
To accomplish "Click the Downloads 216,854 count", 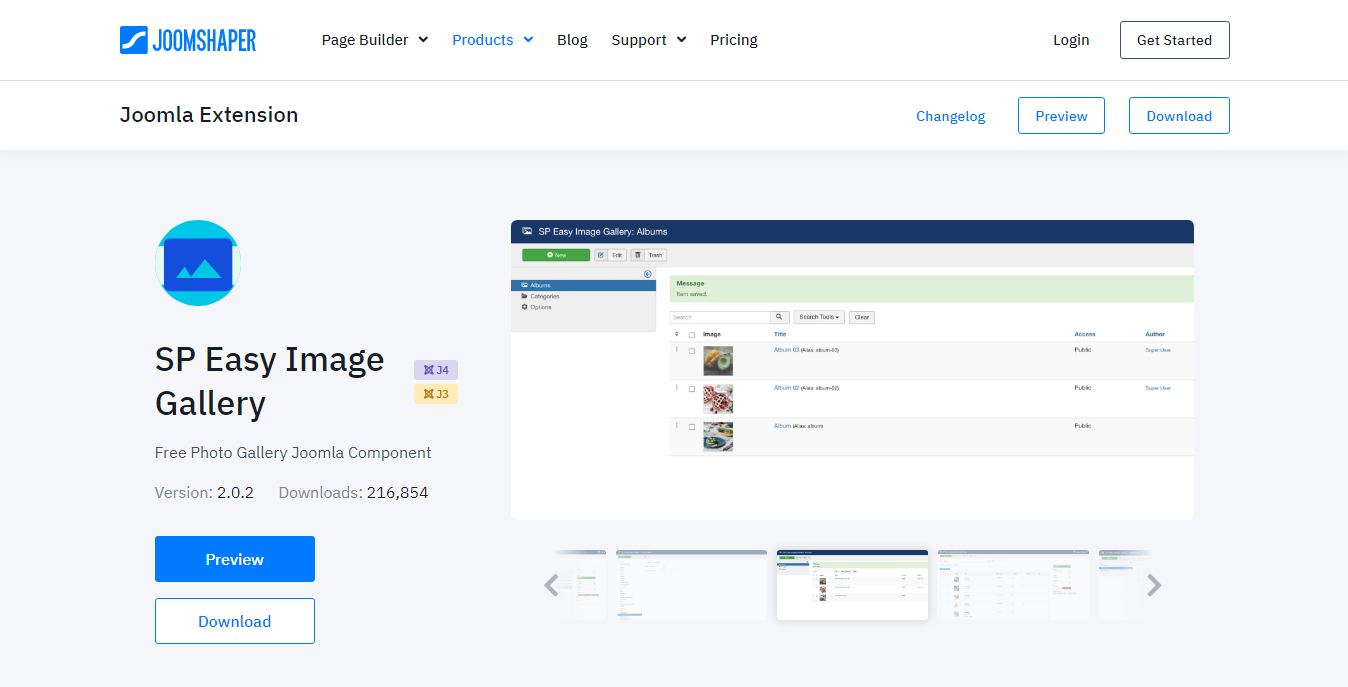I will point(353,493).
